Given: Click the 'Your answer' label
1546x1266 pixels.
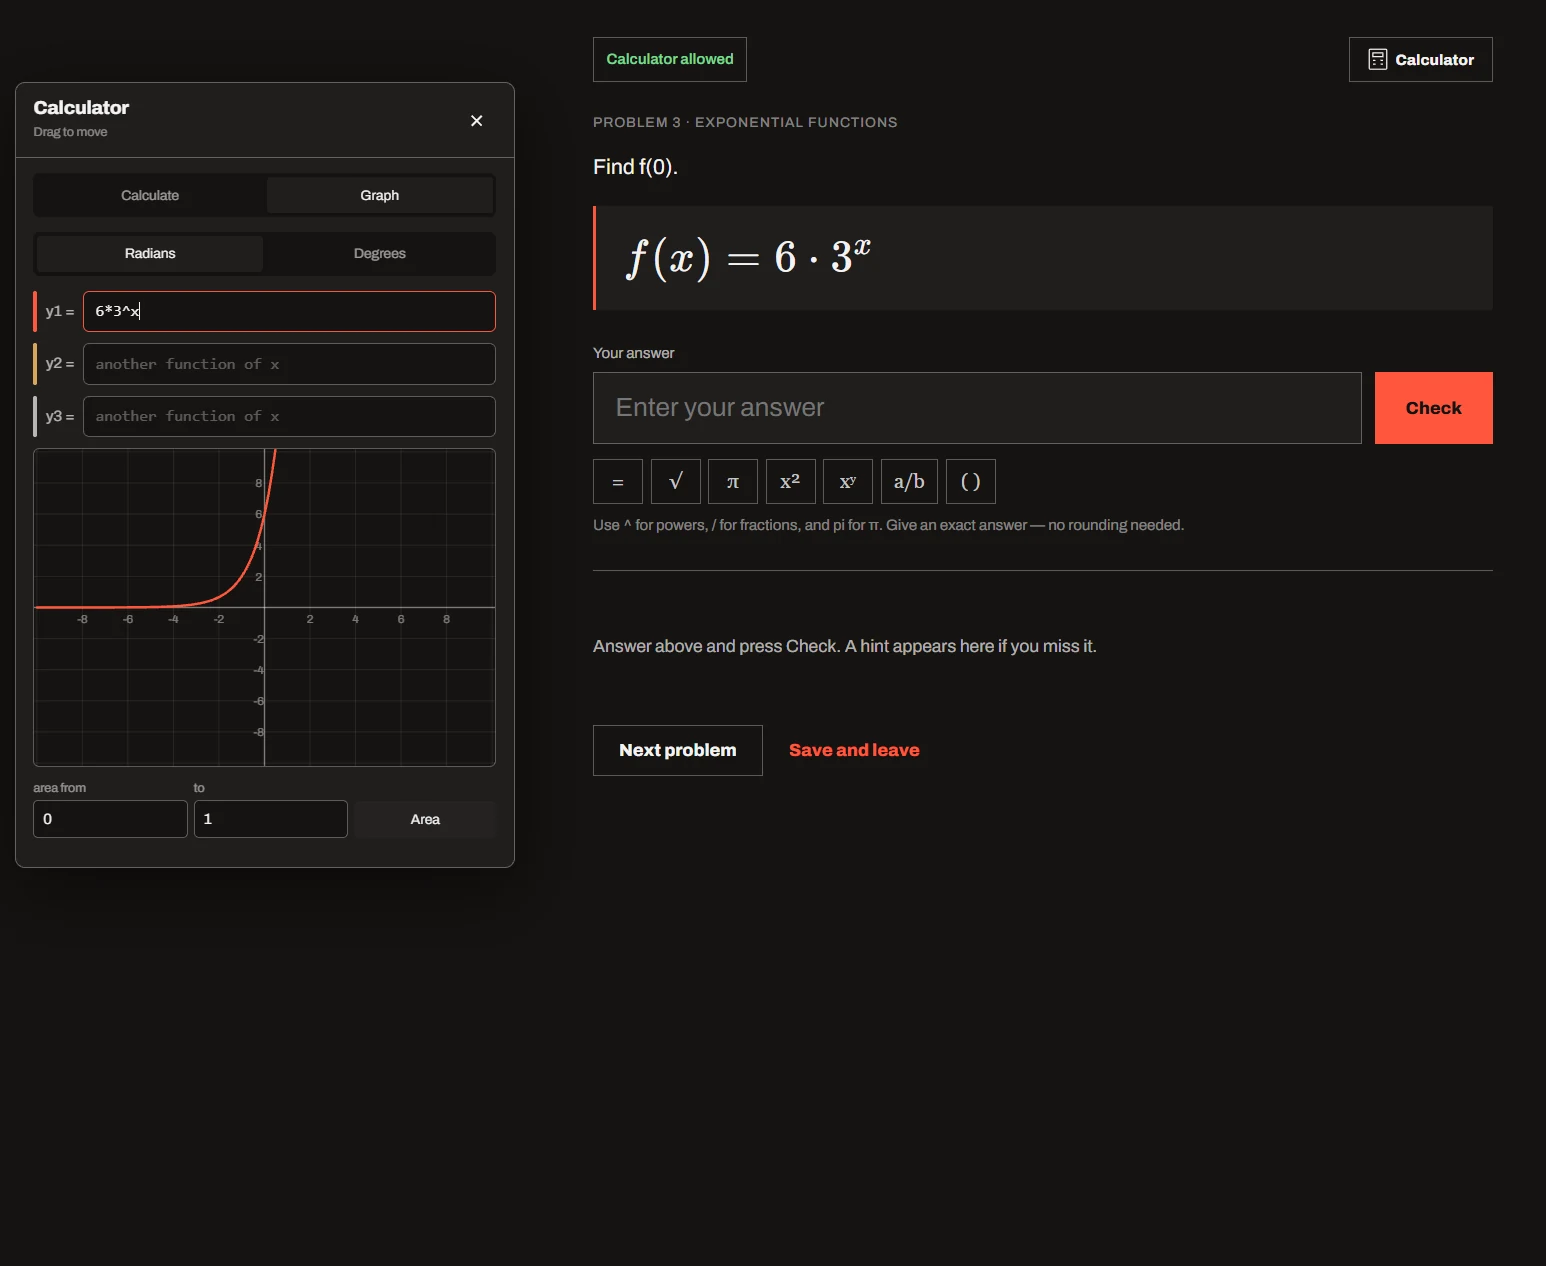Looking at the screenshot, I should (633, 353).
